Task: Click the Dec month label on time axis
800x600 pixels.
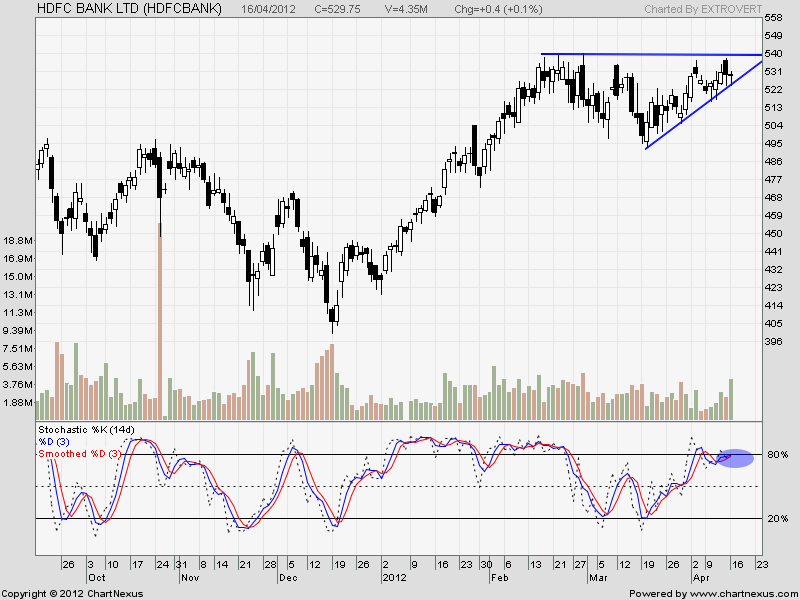Action: pos(287,578)
